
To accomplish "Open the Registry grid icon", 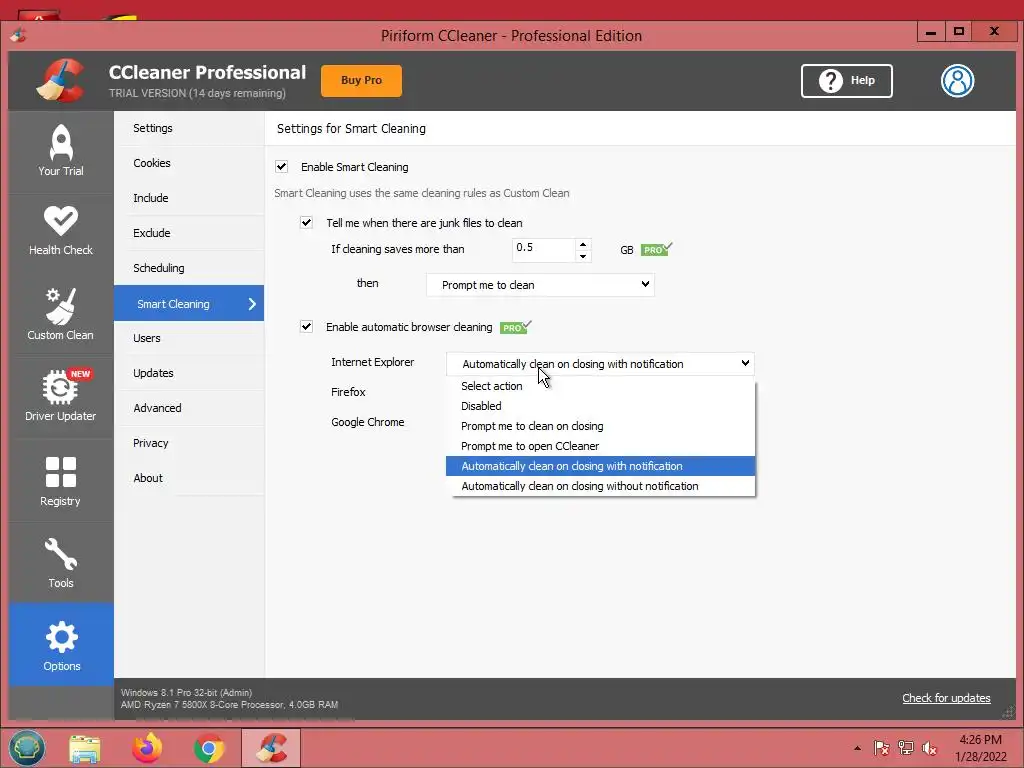I will click(x=61, y=472).
